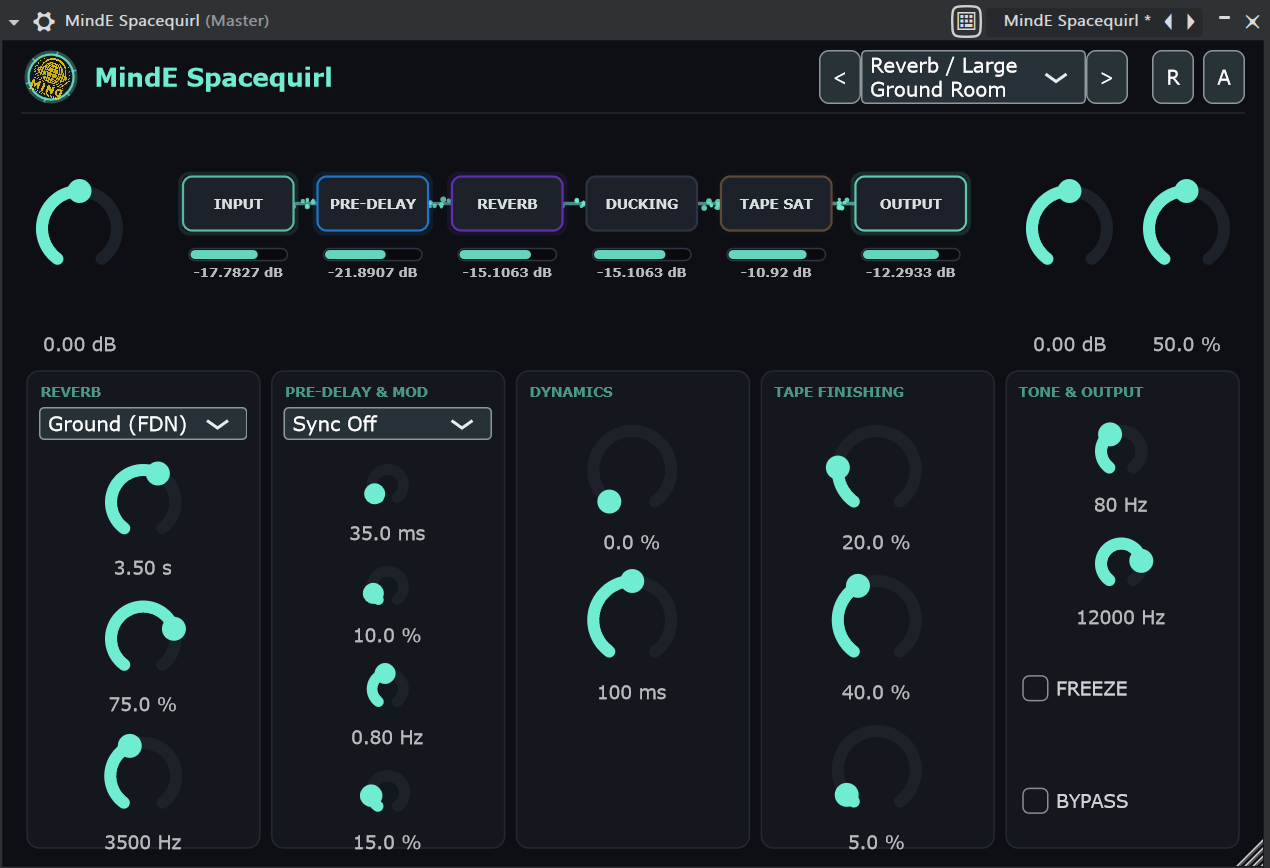Screen dimensions: 1270x868
Task: Enable the BYPASS checkbox
Action: pyautogui.click(x=1035, y=800)
